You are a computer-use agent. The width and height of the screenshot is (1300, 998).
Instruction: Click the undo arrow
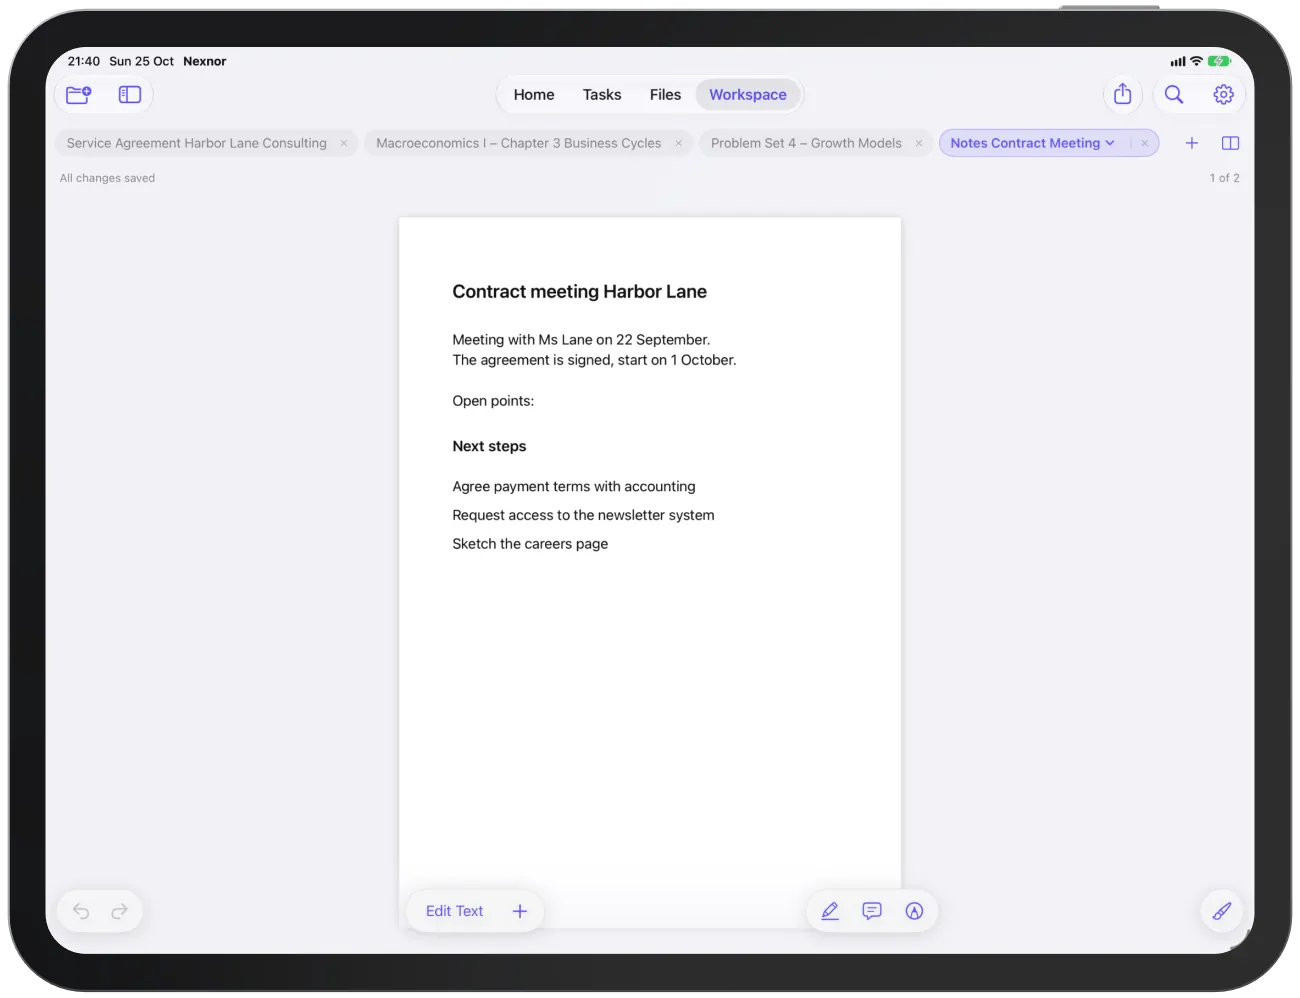click(81, 911)
